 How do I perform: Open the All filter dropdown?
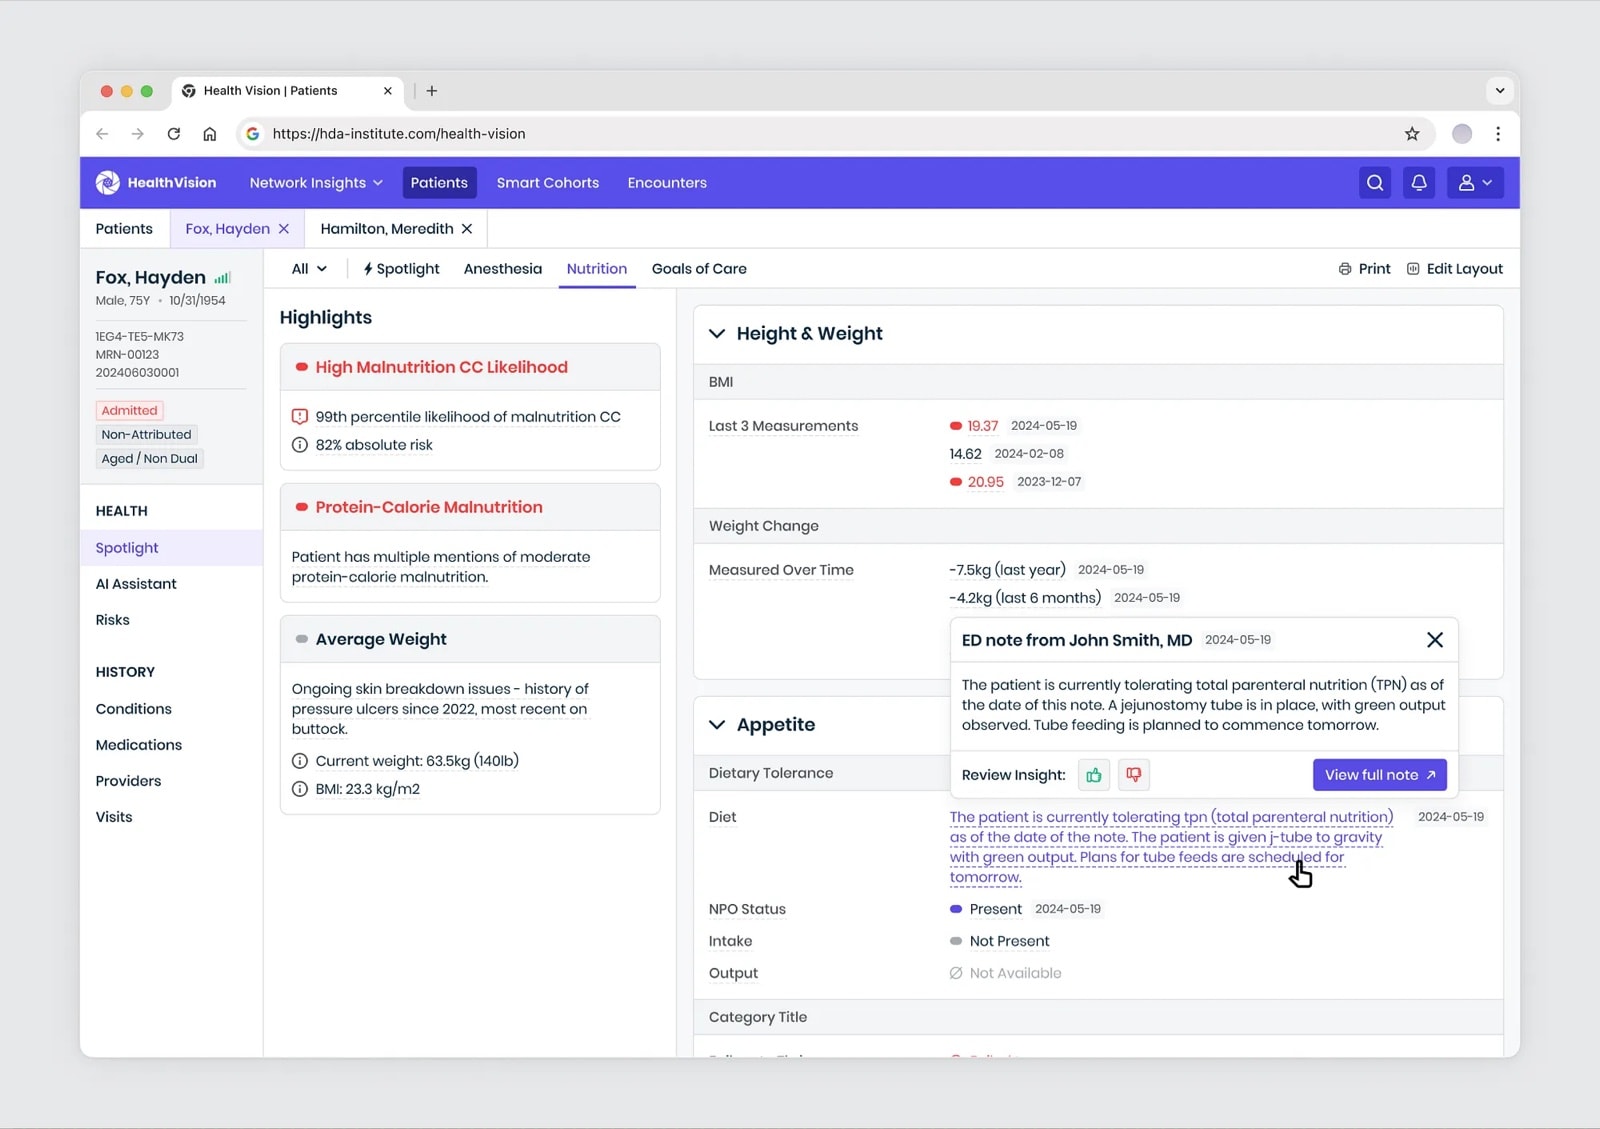coord(309,269)
